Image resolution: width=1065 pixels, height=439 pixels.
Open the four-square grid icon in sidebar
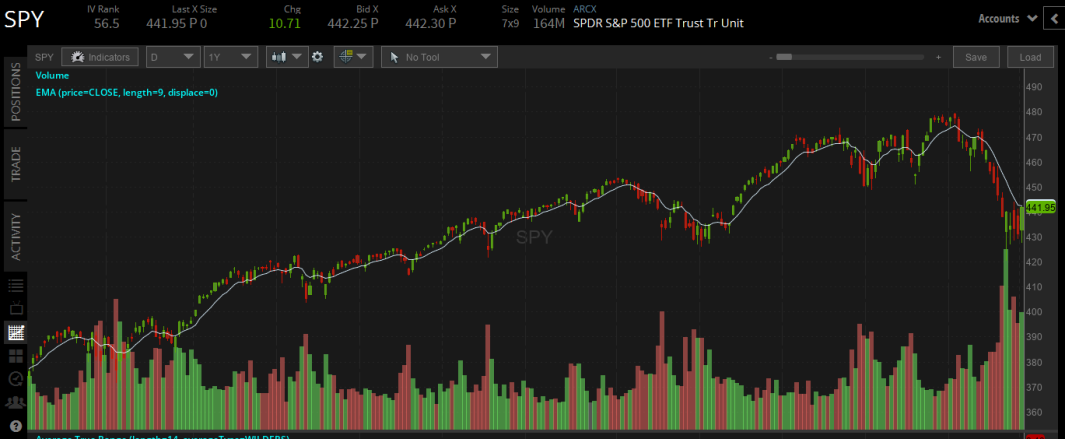16,356
